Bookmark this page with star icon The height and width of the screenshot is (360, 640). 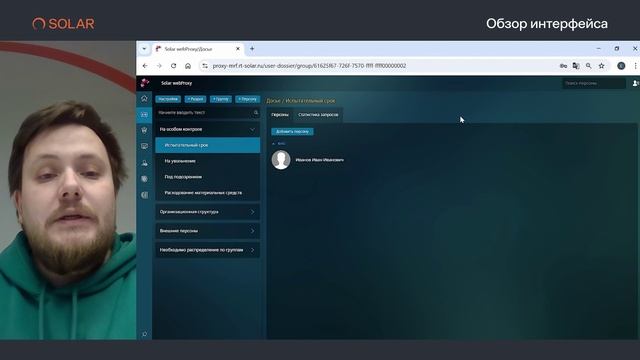[602, 66]
